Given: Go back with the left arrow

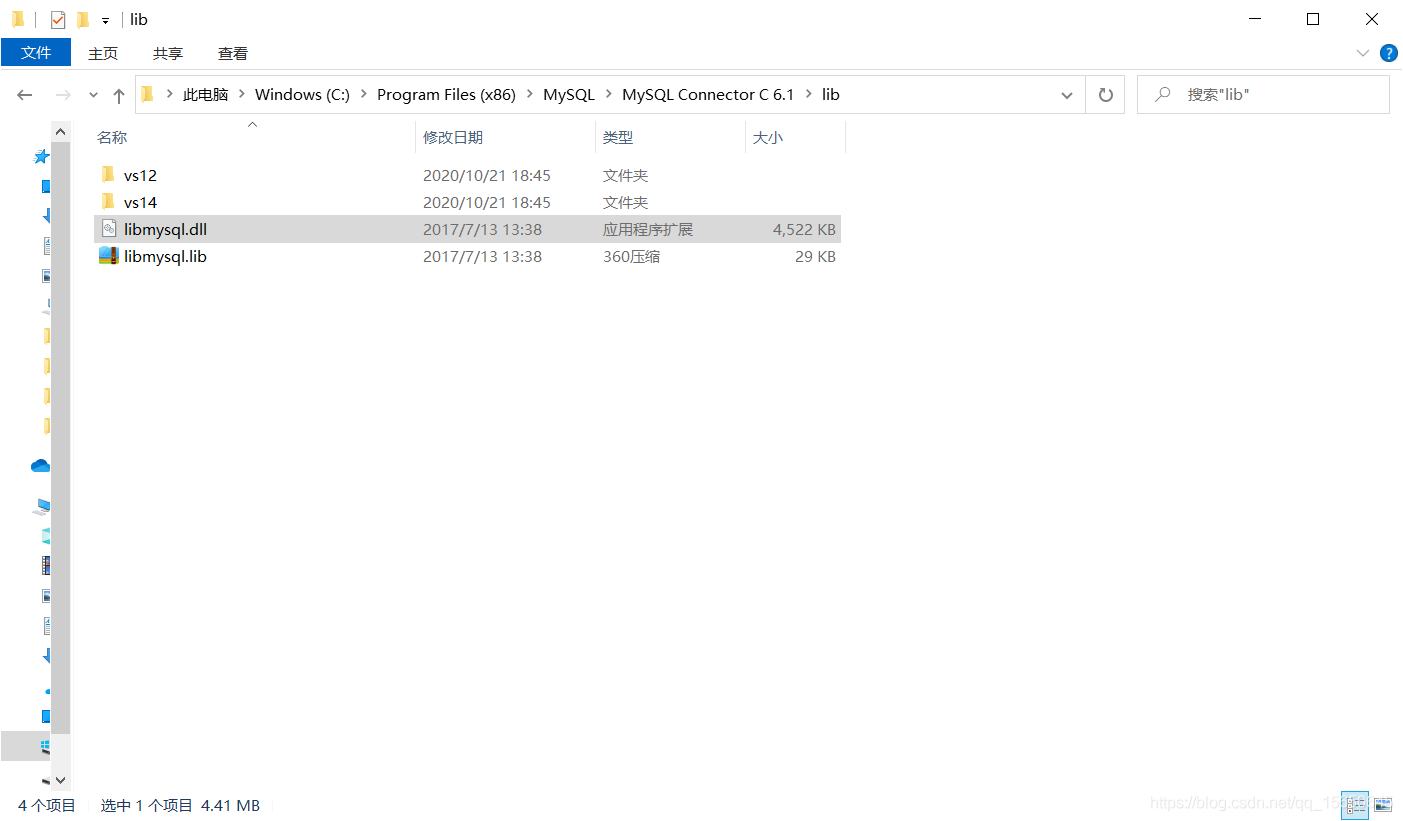Looking at the screenshot, I should coord(25,95).
